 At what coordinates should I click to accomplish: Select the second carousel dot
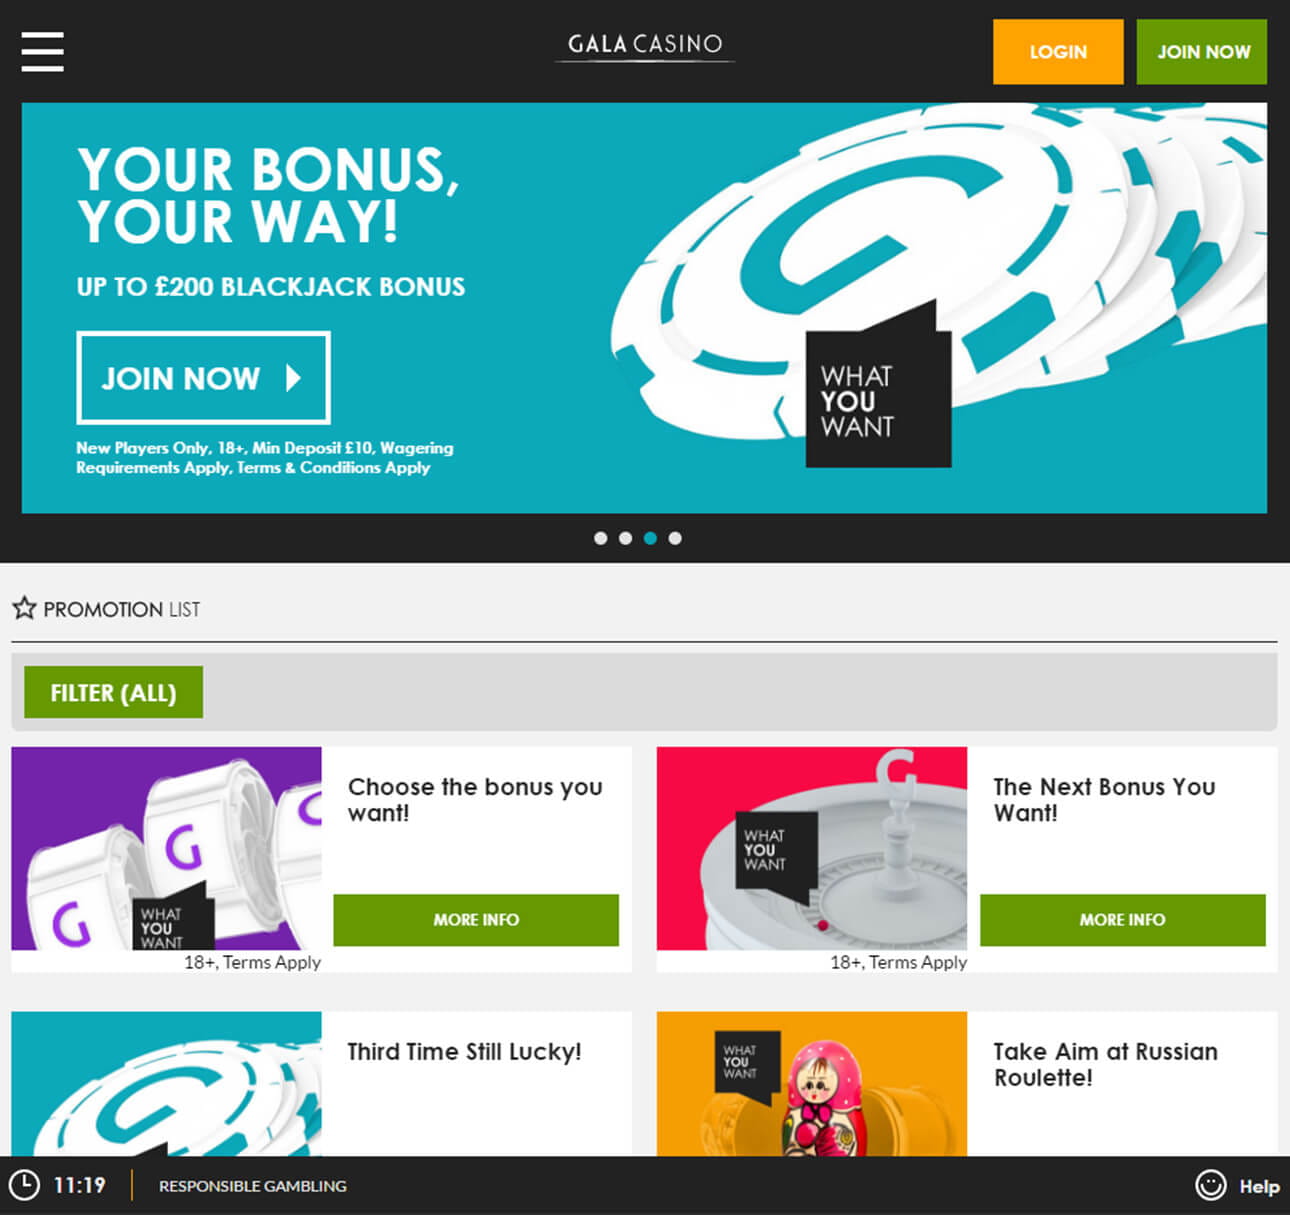(625, 538)
